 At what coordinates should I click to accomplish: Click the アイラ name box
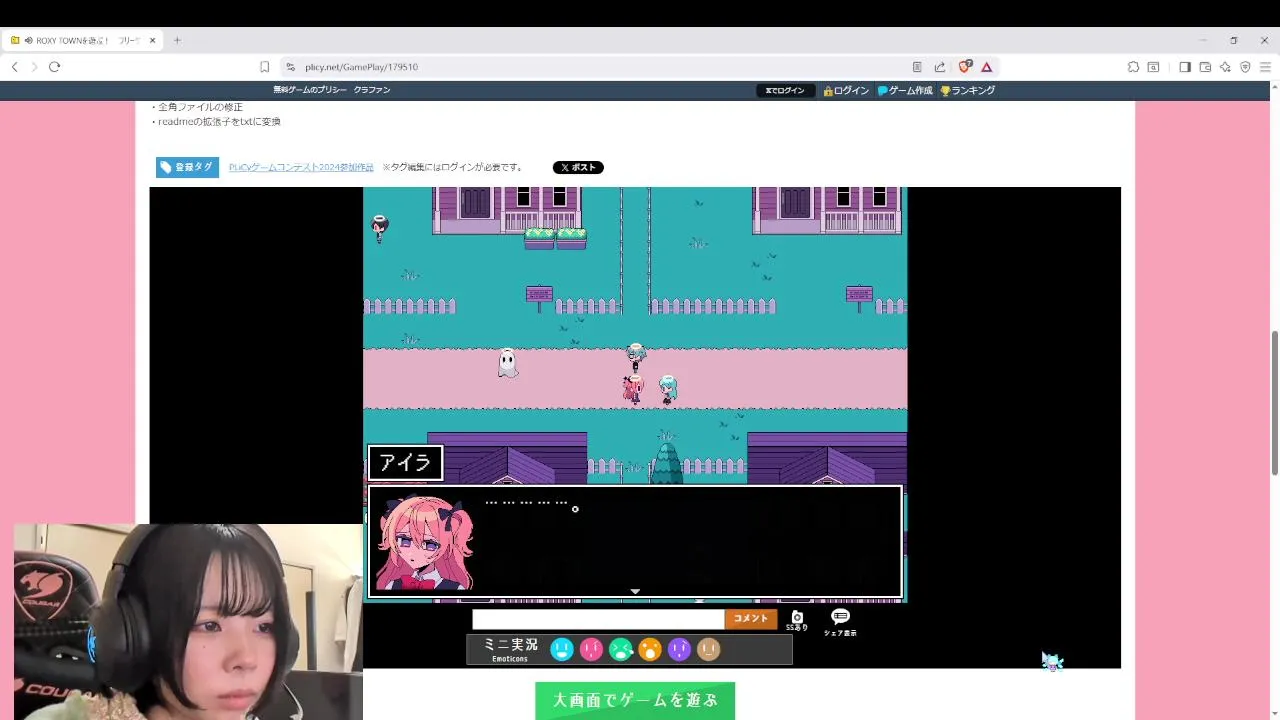[405, 463]
